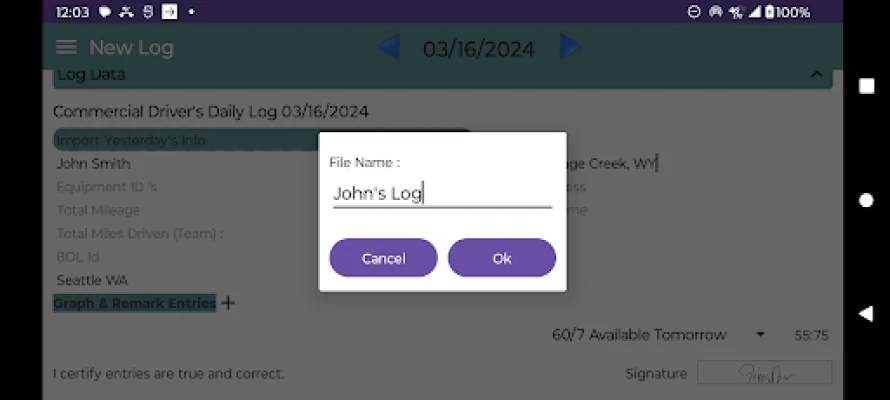The image size is (890, 400).
Task: Go to previous day with left arrow
Action: point(389,47)
